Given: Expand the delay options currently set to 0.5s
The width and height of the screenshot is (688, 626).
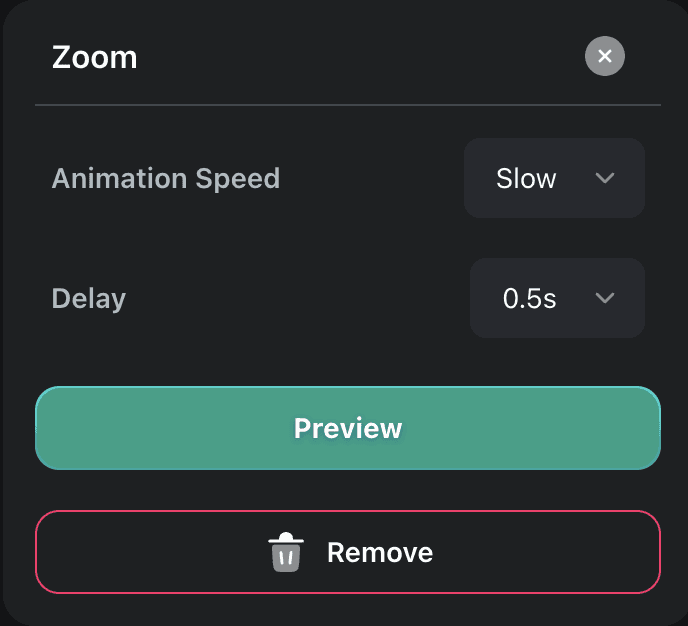Looking at the screenshot, I should [x=557, y=298].
